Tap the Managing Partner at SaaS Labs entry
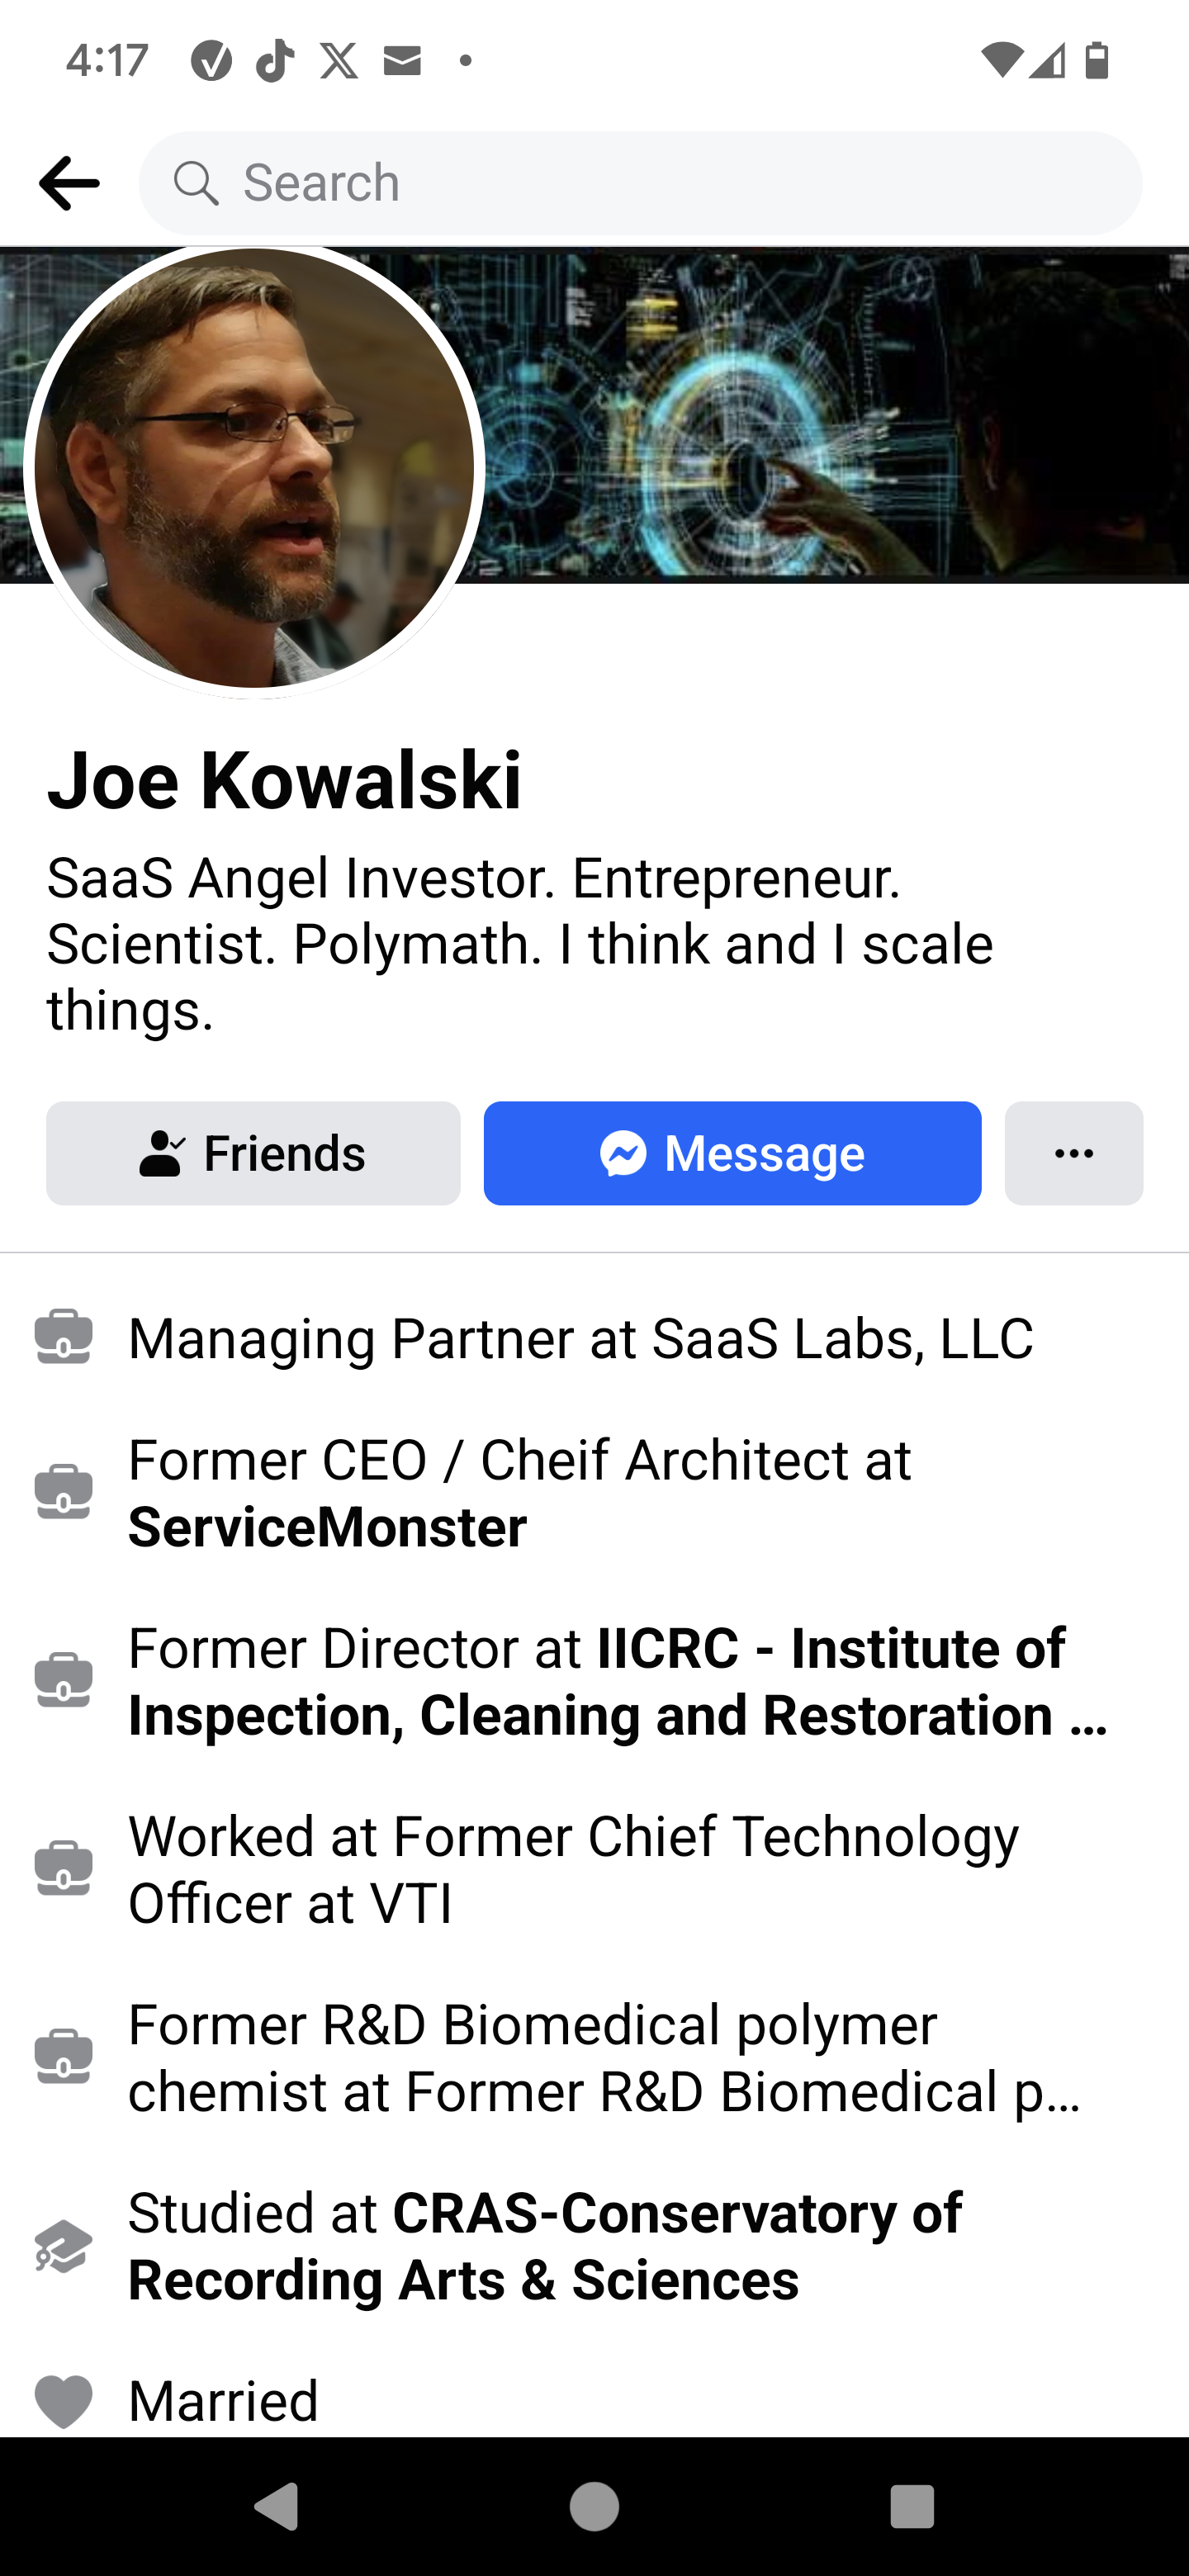1189x2576 pixels. pos(580,1338)
